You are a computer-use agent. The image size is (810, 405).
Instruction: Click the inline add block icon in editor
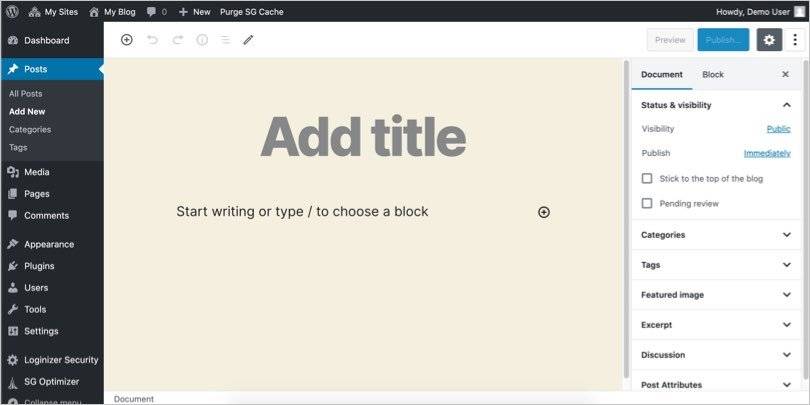click(x=544, y=212)
